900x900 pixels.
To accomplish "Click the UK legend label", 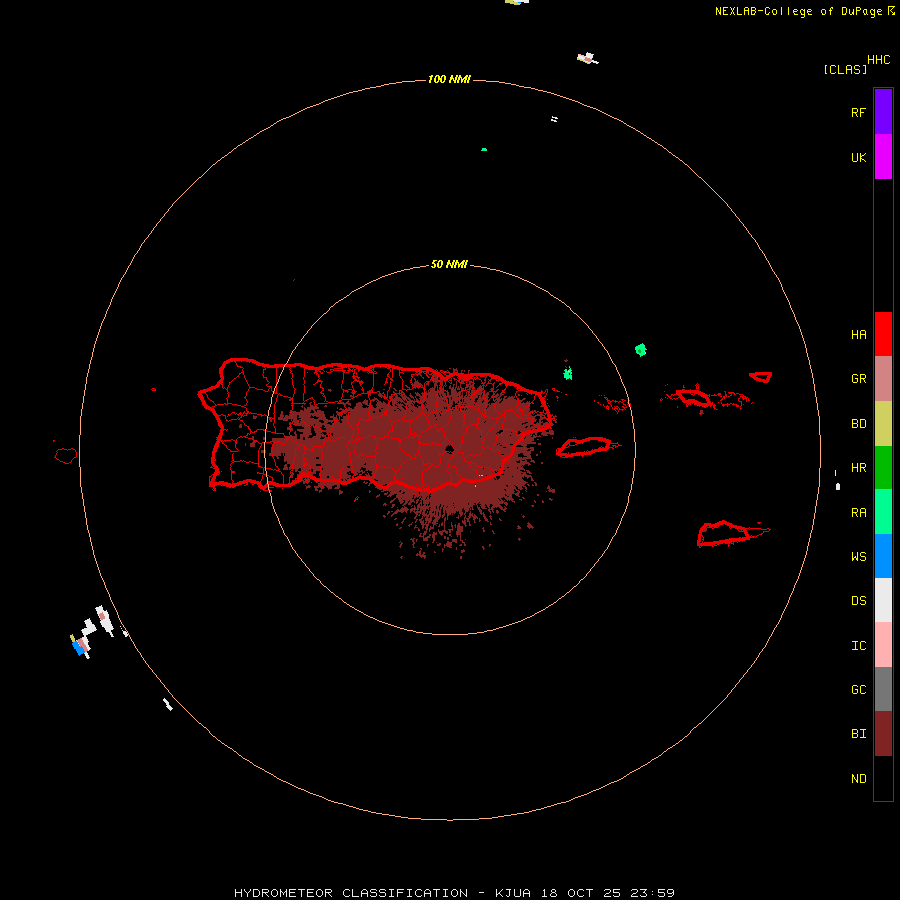I will [858, 157].
